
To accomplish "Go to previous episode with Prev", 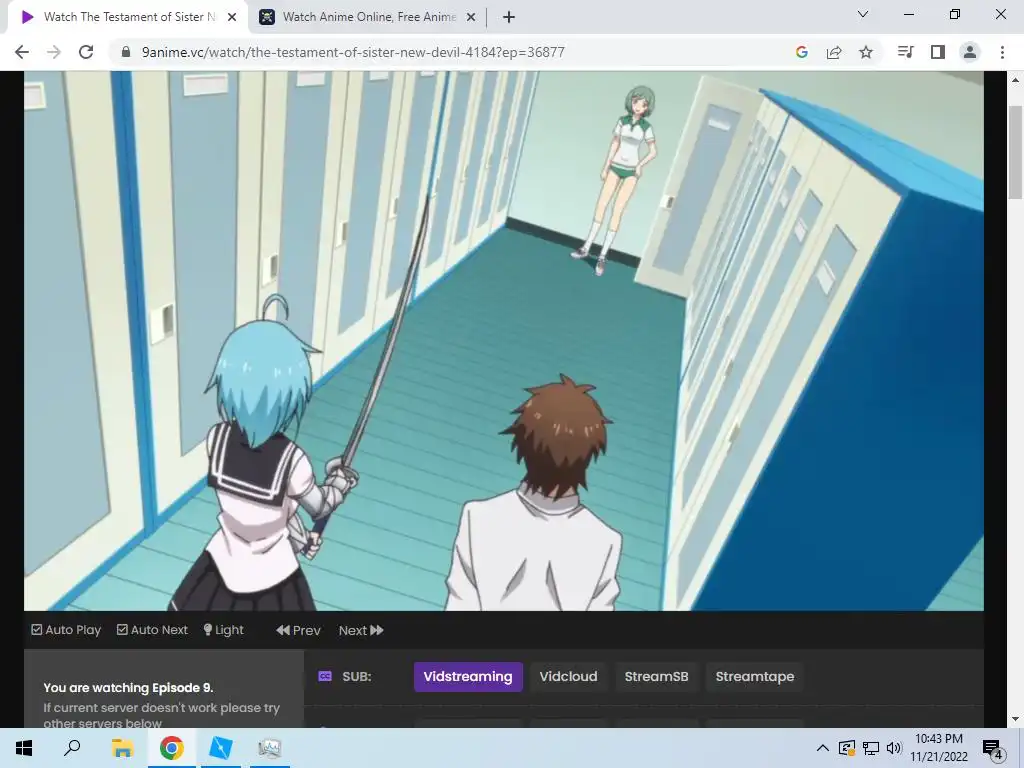I will tap(298, 630).
